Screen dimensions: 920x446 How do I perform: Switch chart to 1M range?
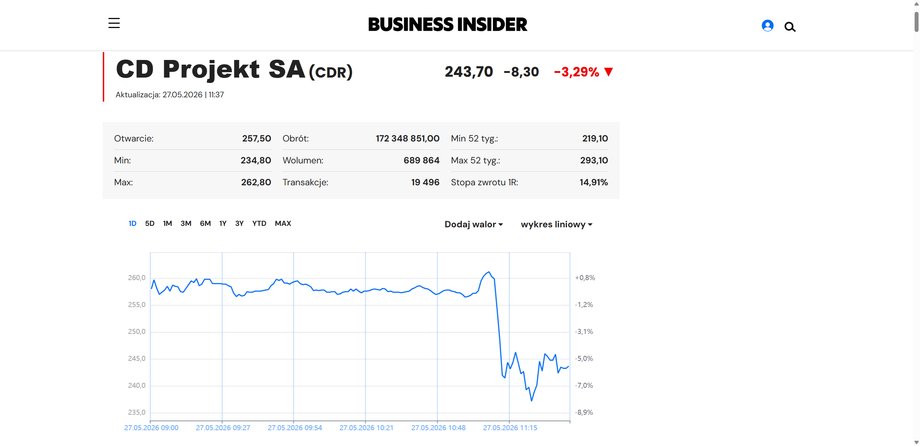(167, 224)
